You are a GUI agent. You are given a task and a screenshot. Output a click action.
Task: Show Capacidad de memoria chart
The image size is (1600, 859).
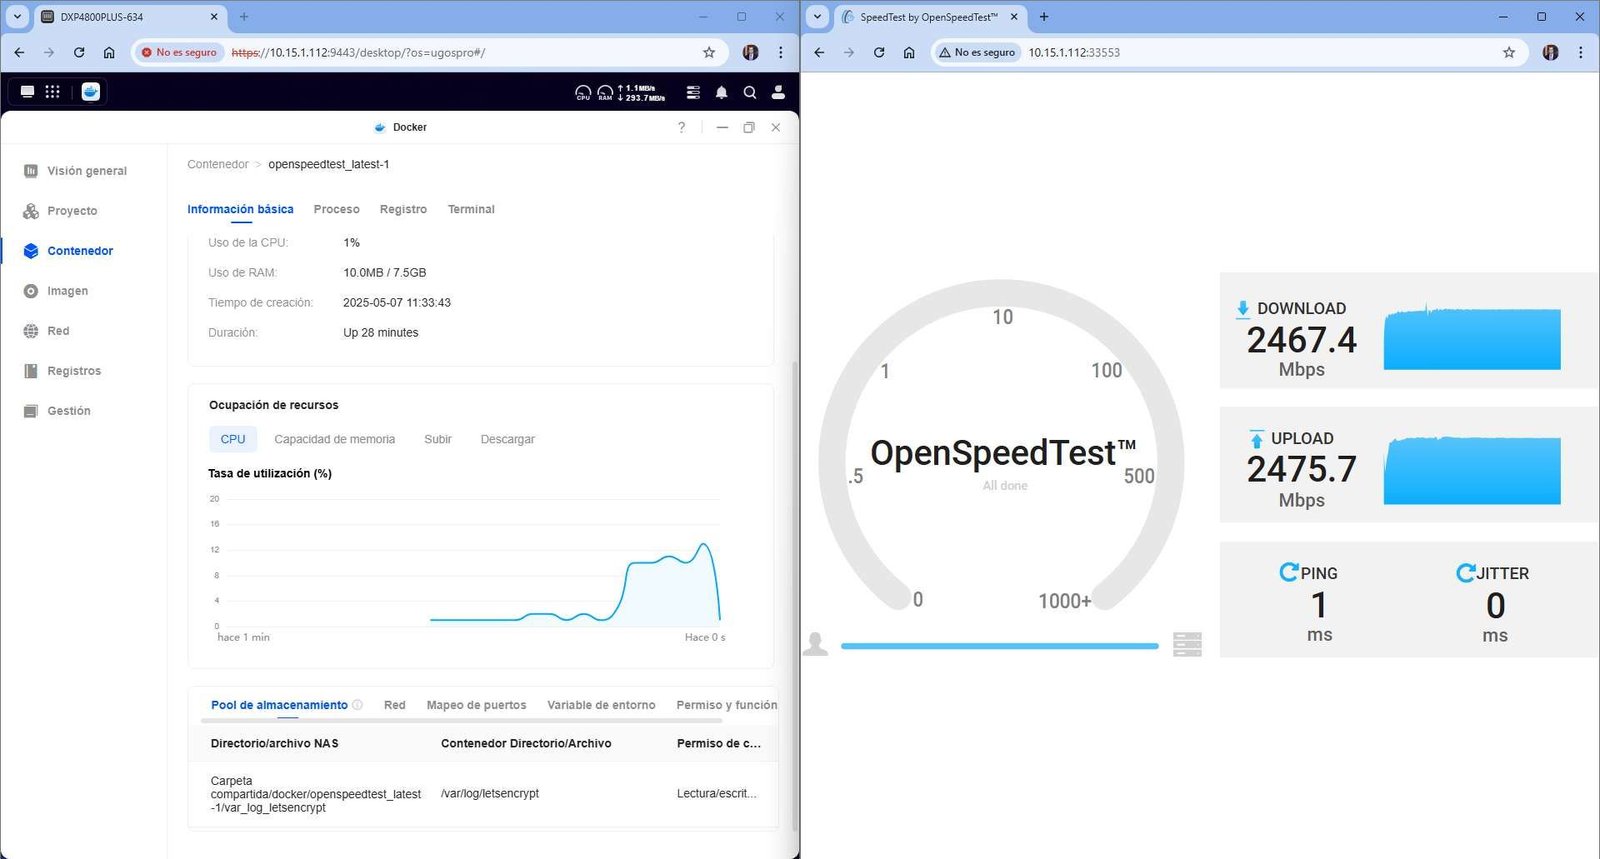[x=334, y=439]
